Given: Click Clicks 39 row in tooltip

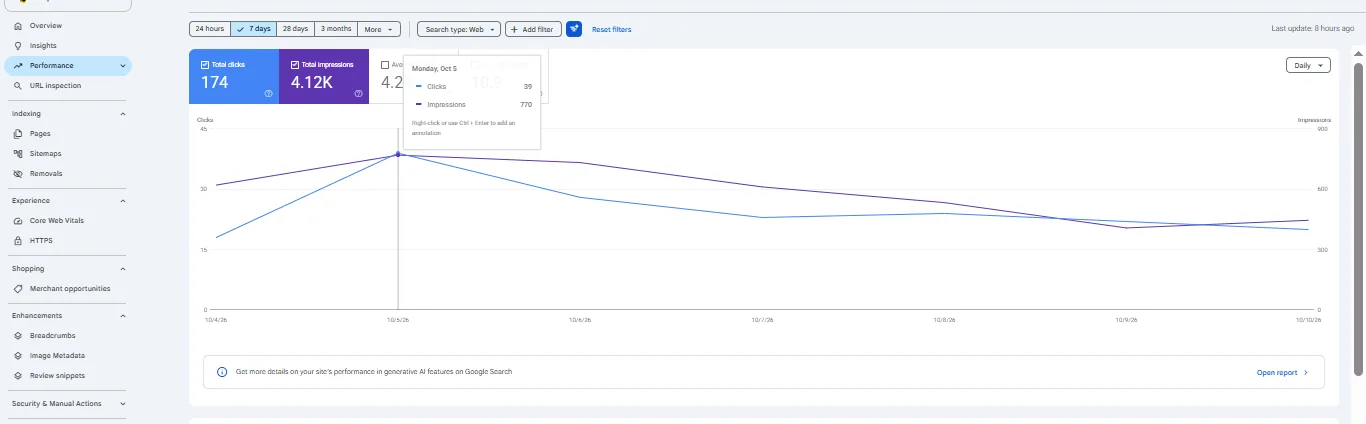Looking at the screenshot, I should [472, 87].
